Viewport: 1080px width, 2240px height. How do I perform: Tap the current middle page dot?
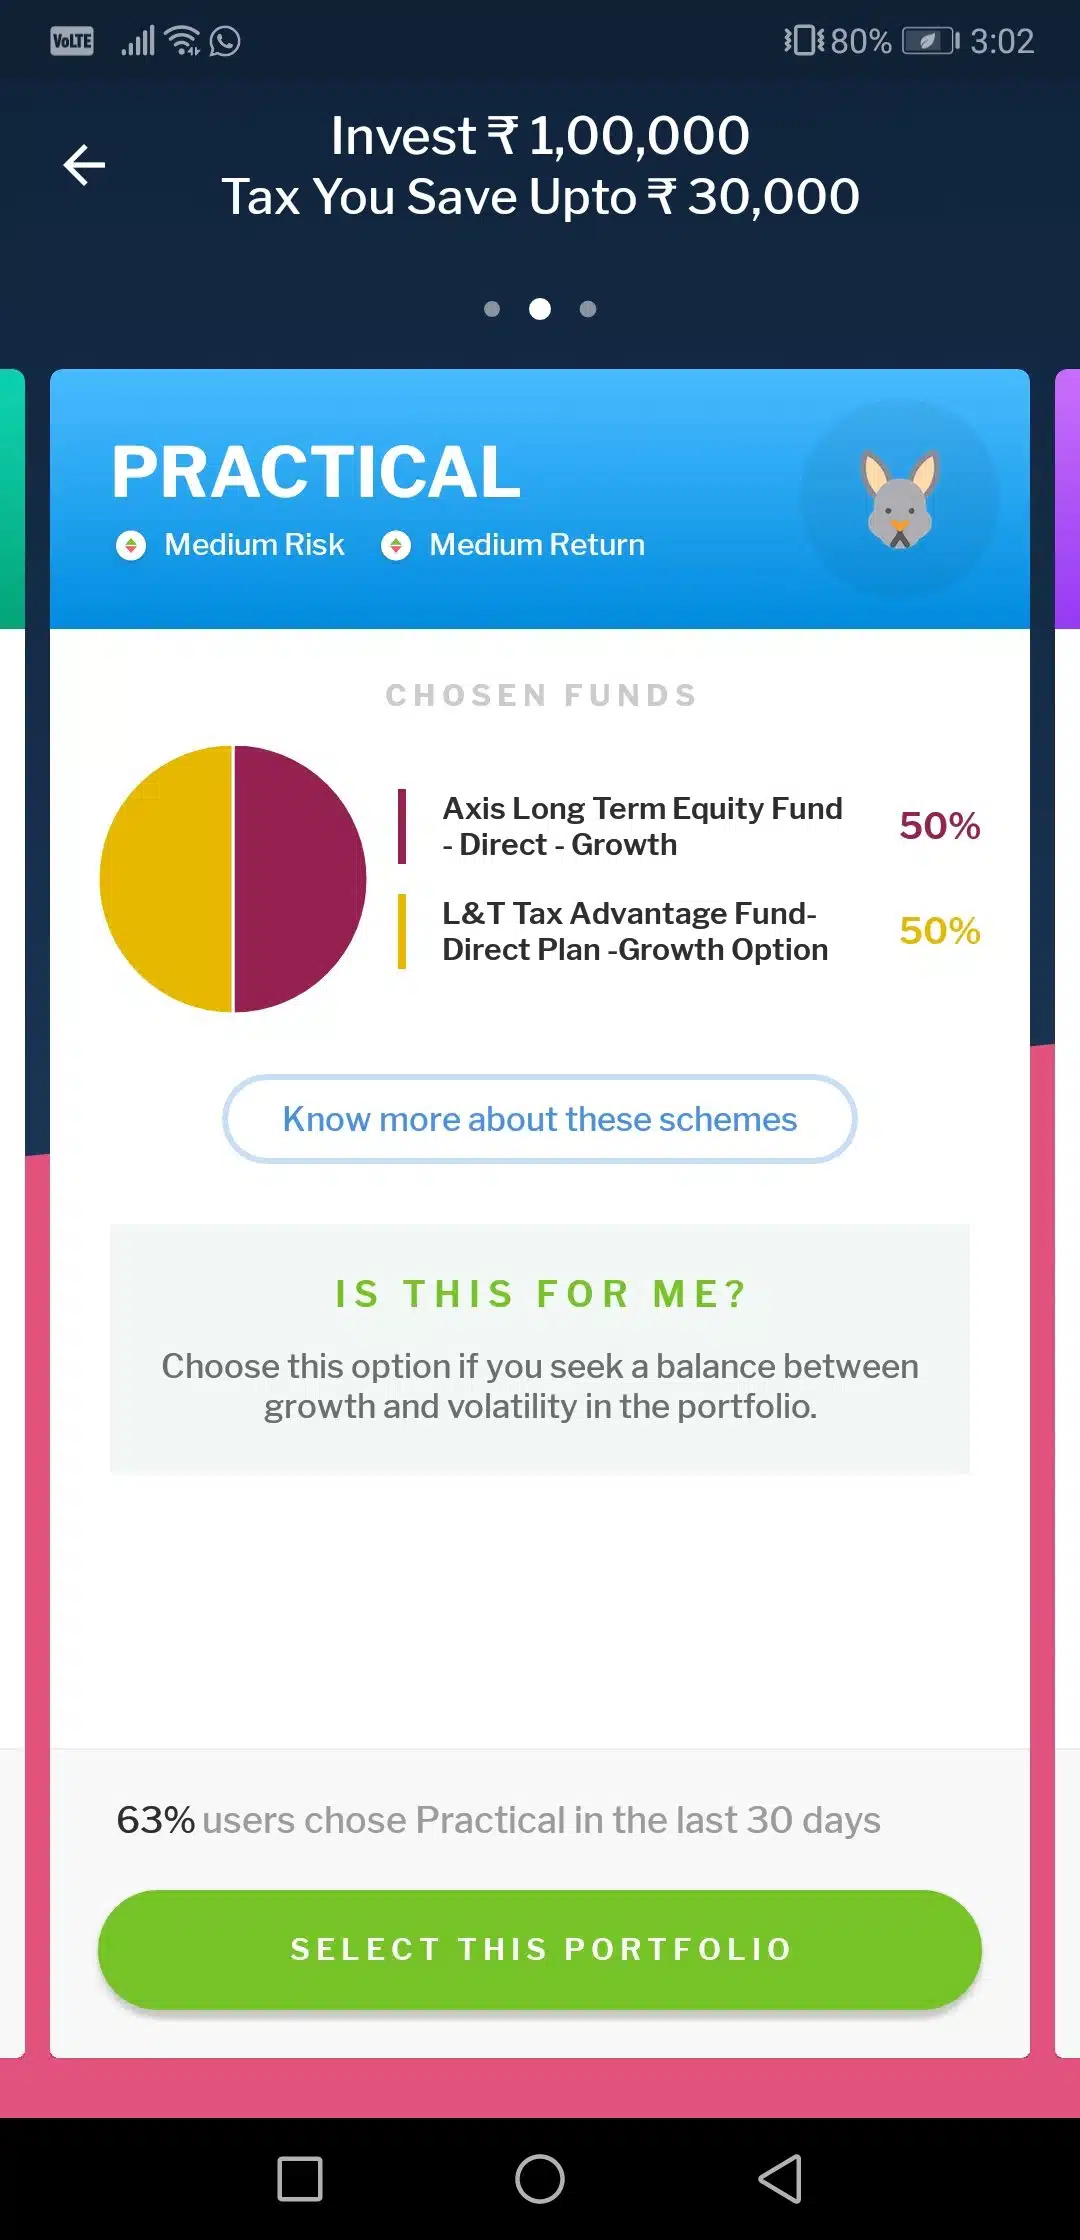540,309
